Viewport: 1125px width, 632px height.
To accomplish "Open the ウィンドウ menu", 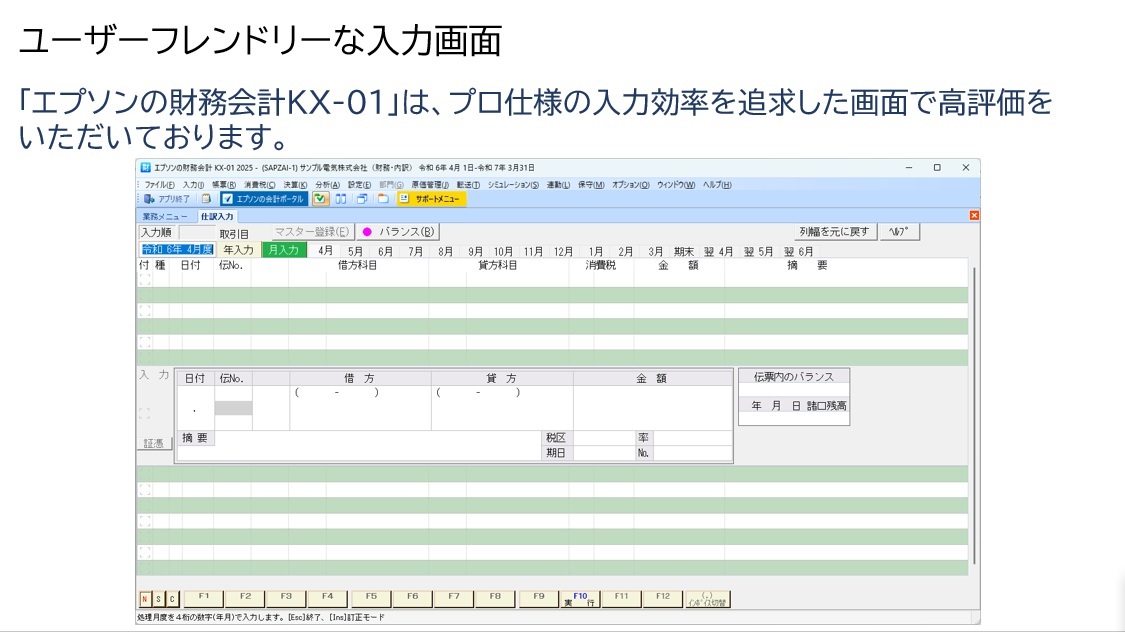I will point(676,185).
